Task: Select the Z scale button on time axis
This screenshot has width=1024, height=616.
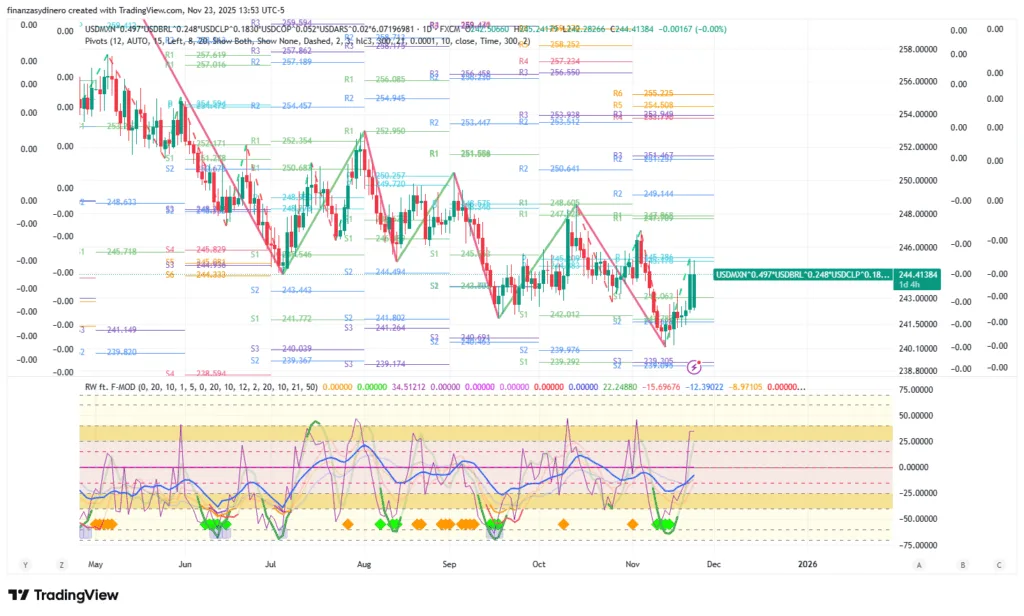Action: pos(61,564)
